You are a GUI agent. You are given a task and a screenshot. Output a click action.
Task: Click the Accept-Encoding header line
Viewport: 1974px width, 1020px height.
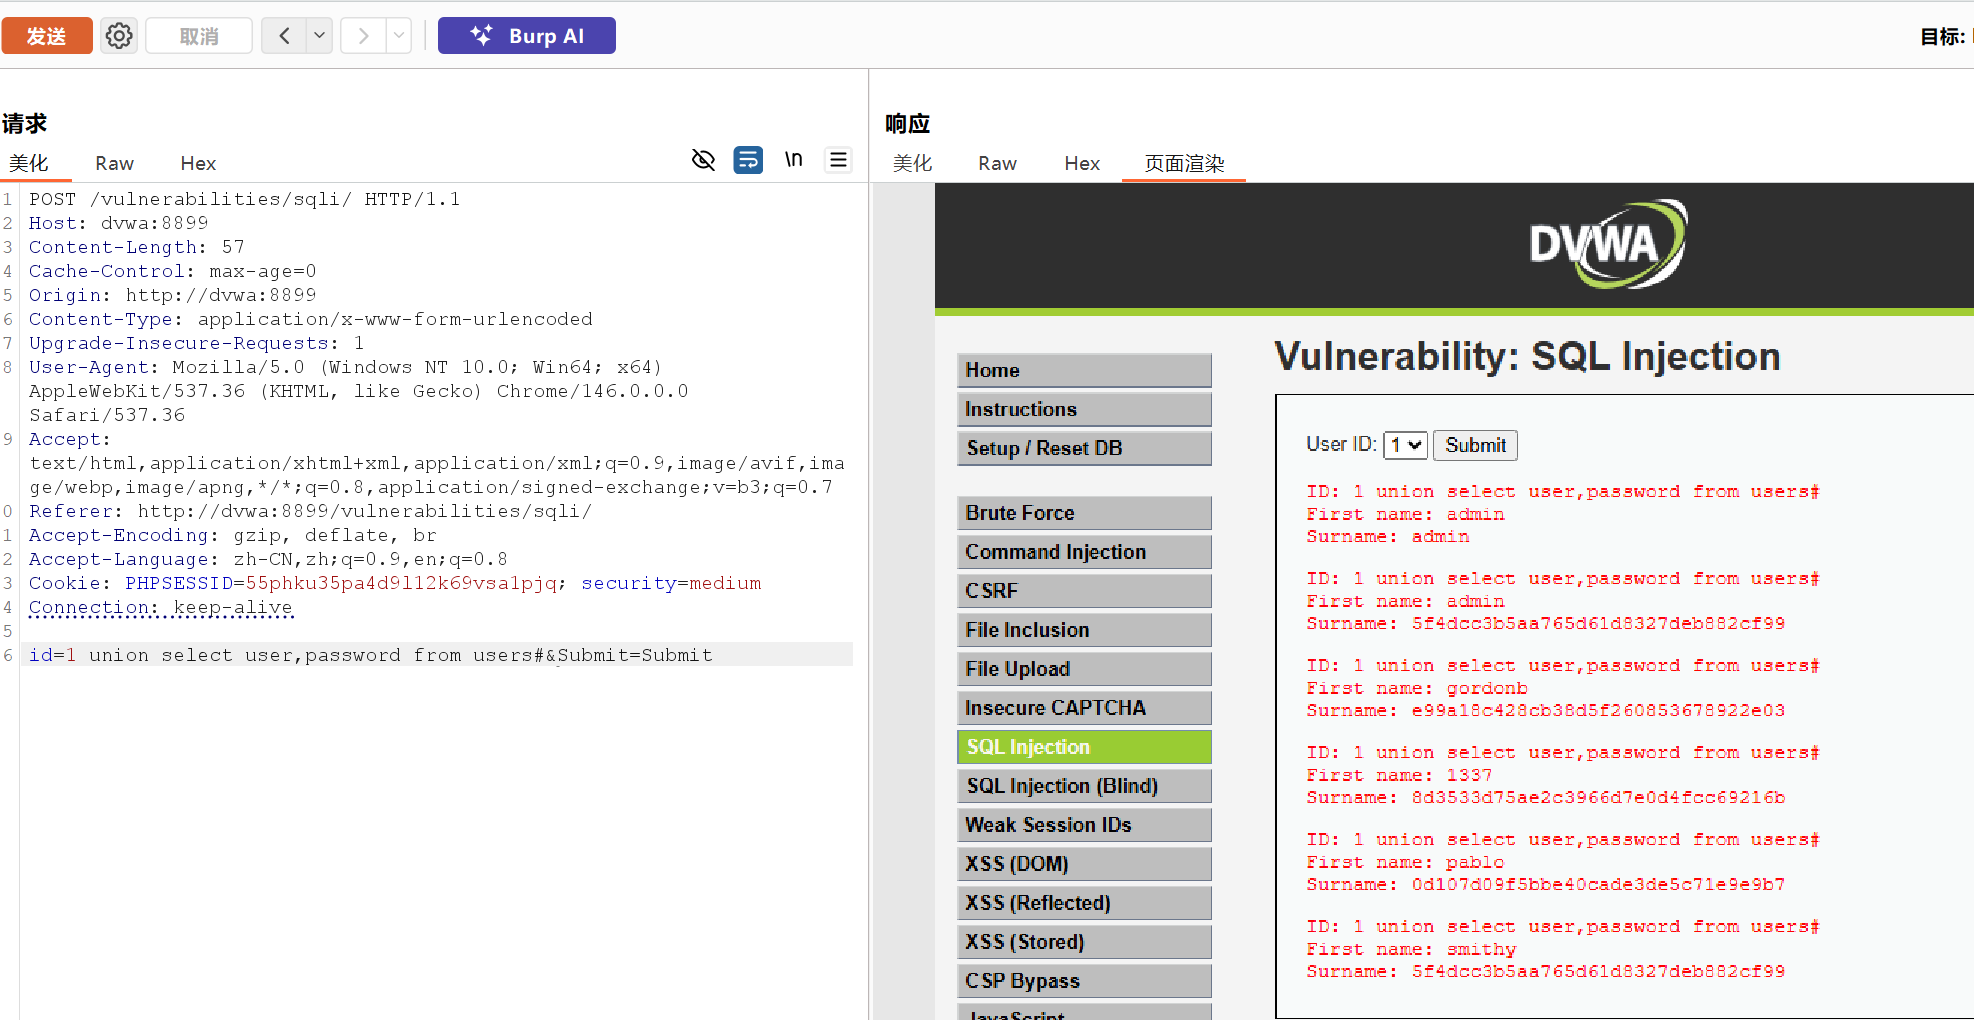[x=232, y=535]
